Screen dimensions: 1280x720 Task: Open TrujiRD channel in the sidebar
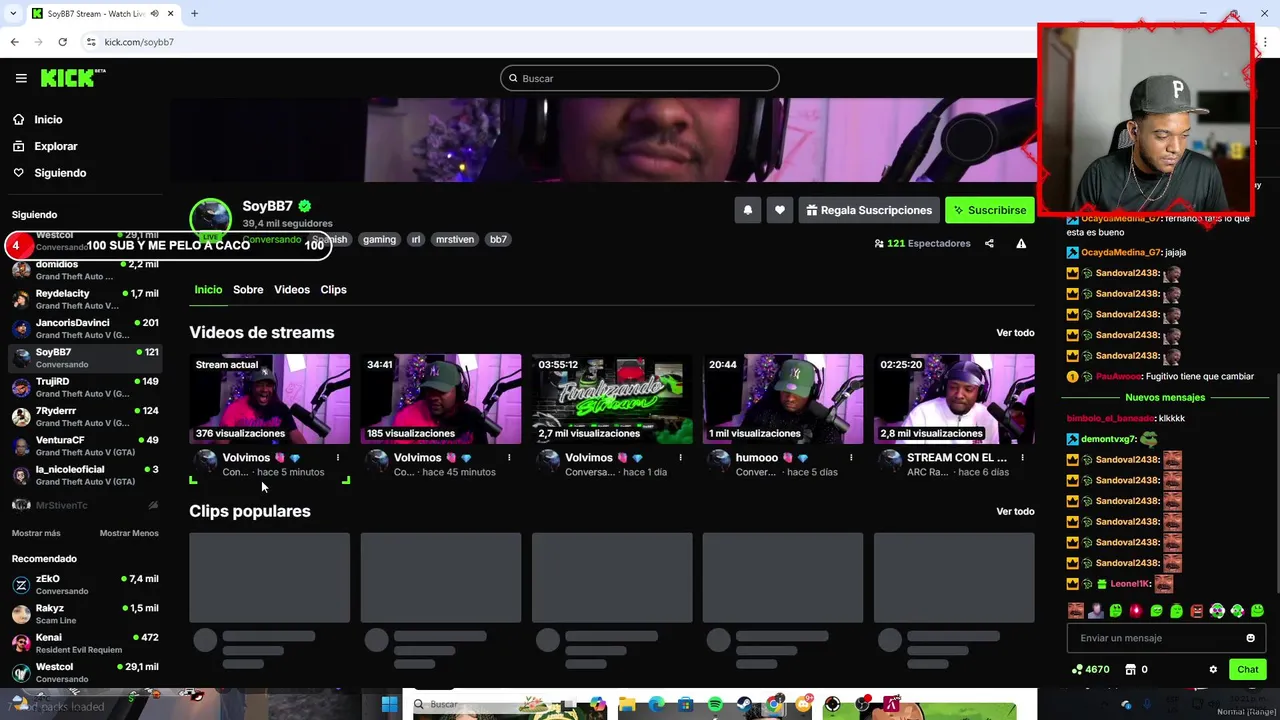85,387
